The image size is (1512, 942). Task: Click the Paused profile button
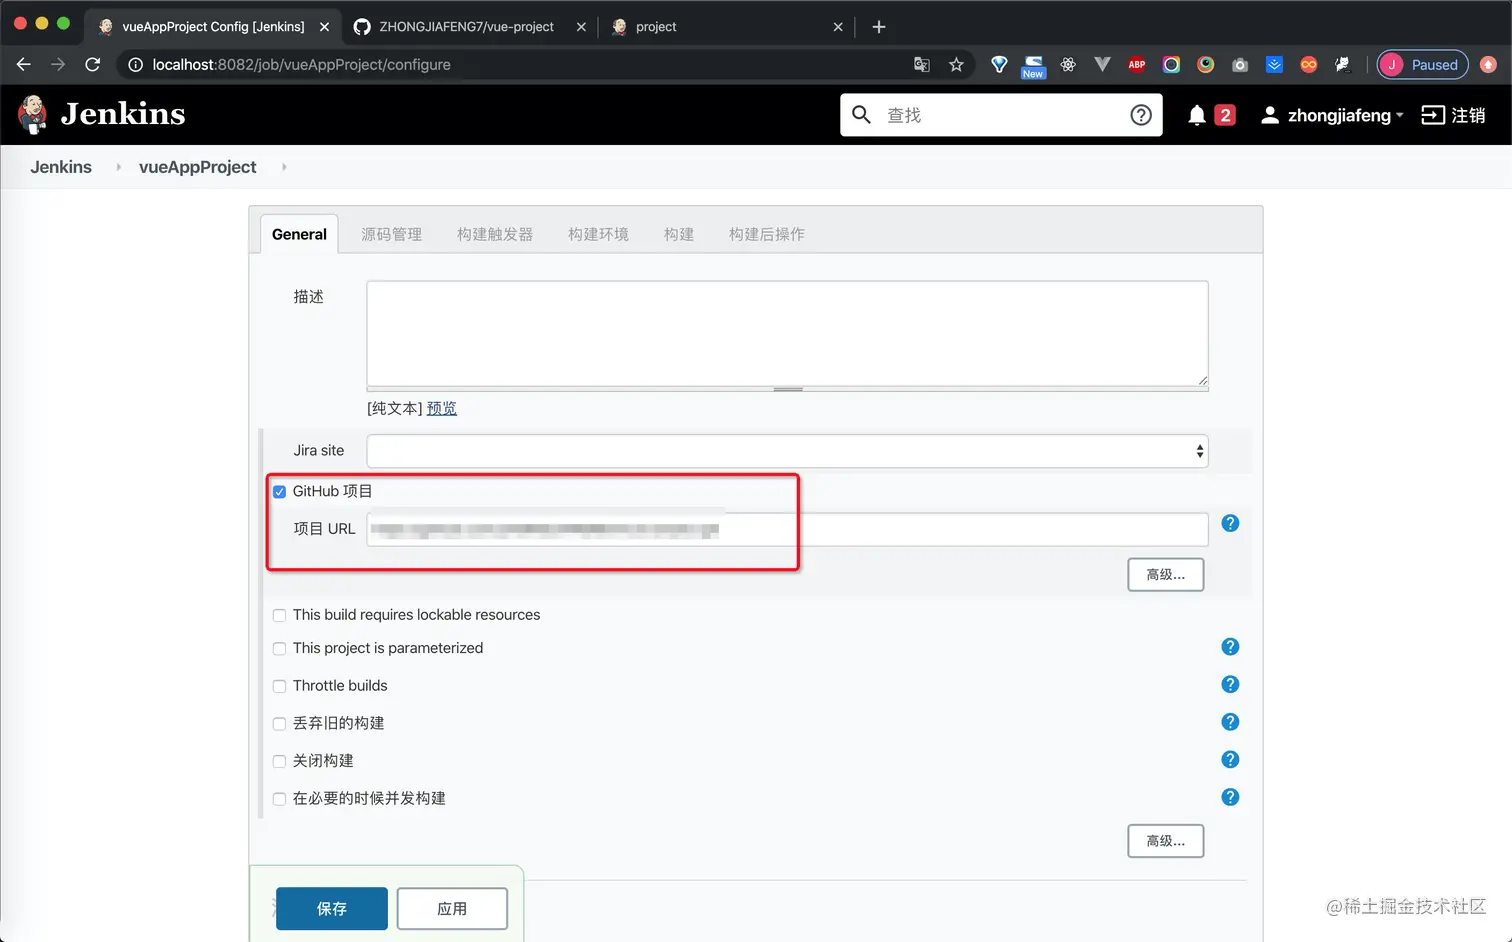tap(1422, 64)
